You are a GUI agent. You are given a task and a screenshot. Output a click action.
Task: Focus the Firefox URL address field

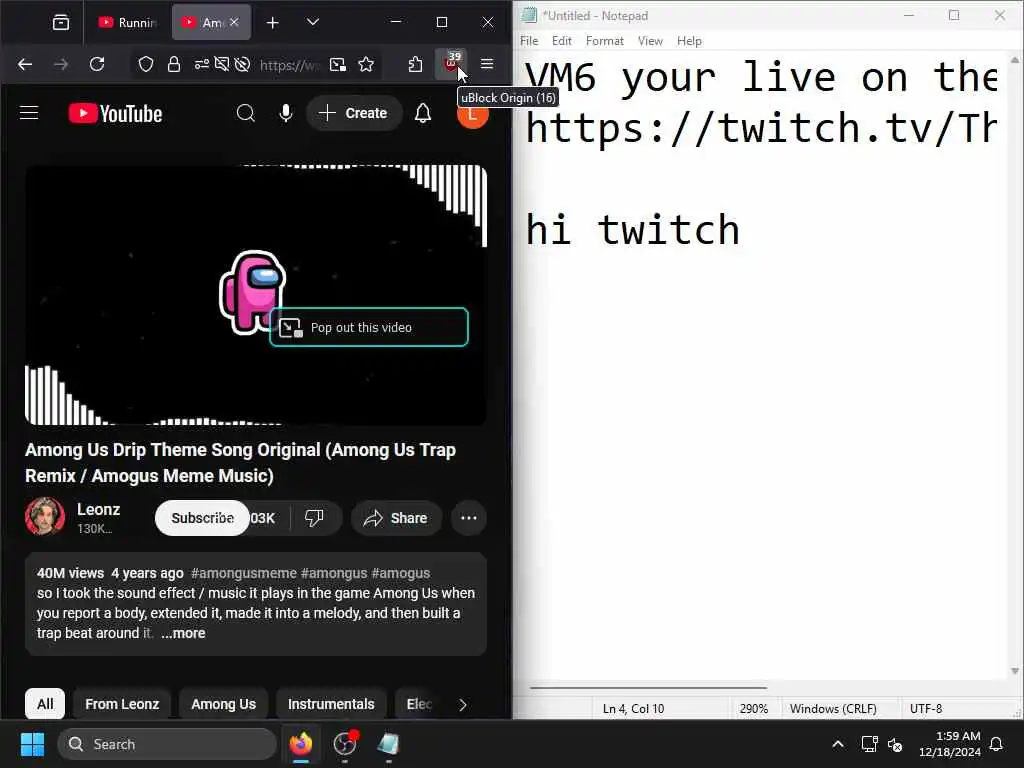[x=289, y=65]
